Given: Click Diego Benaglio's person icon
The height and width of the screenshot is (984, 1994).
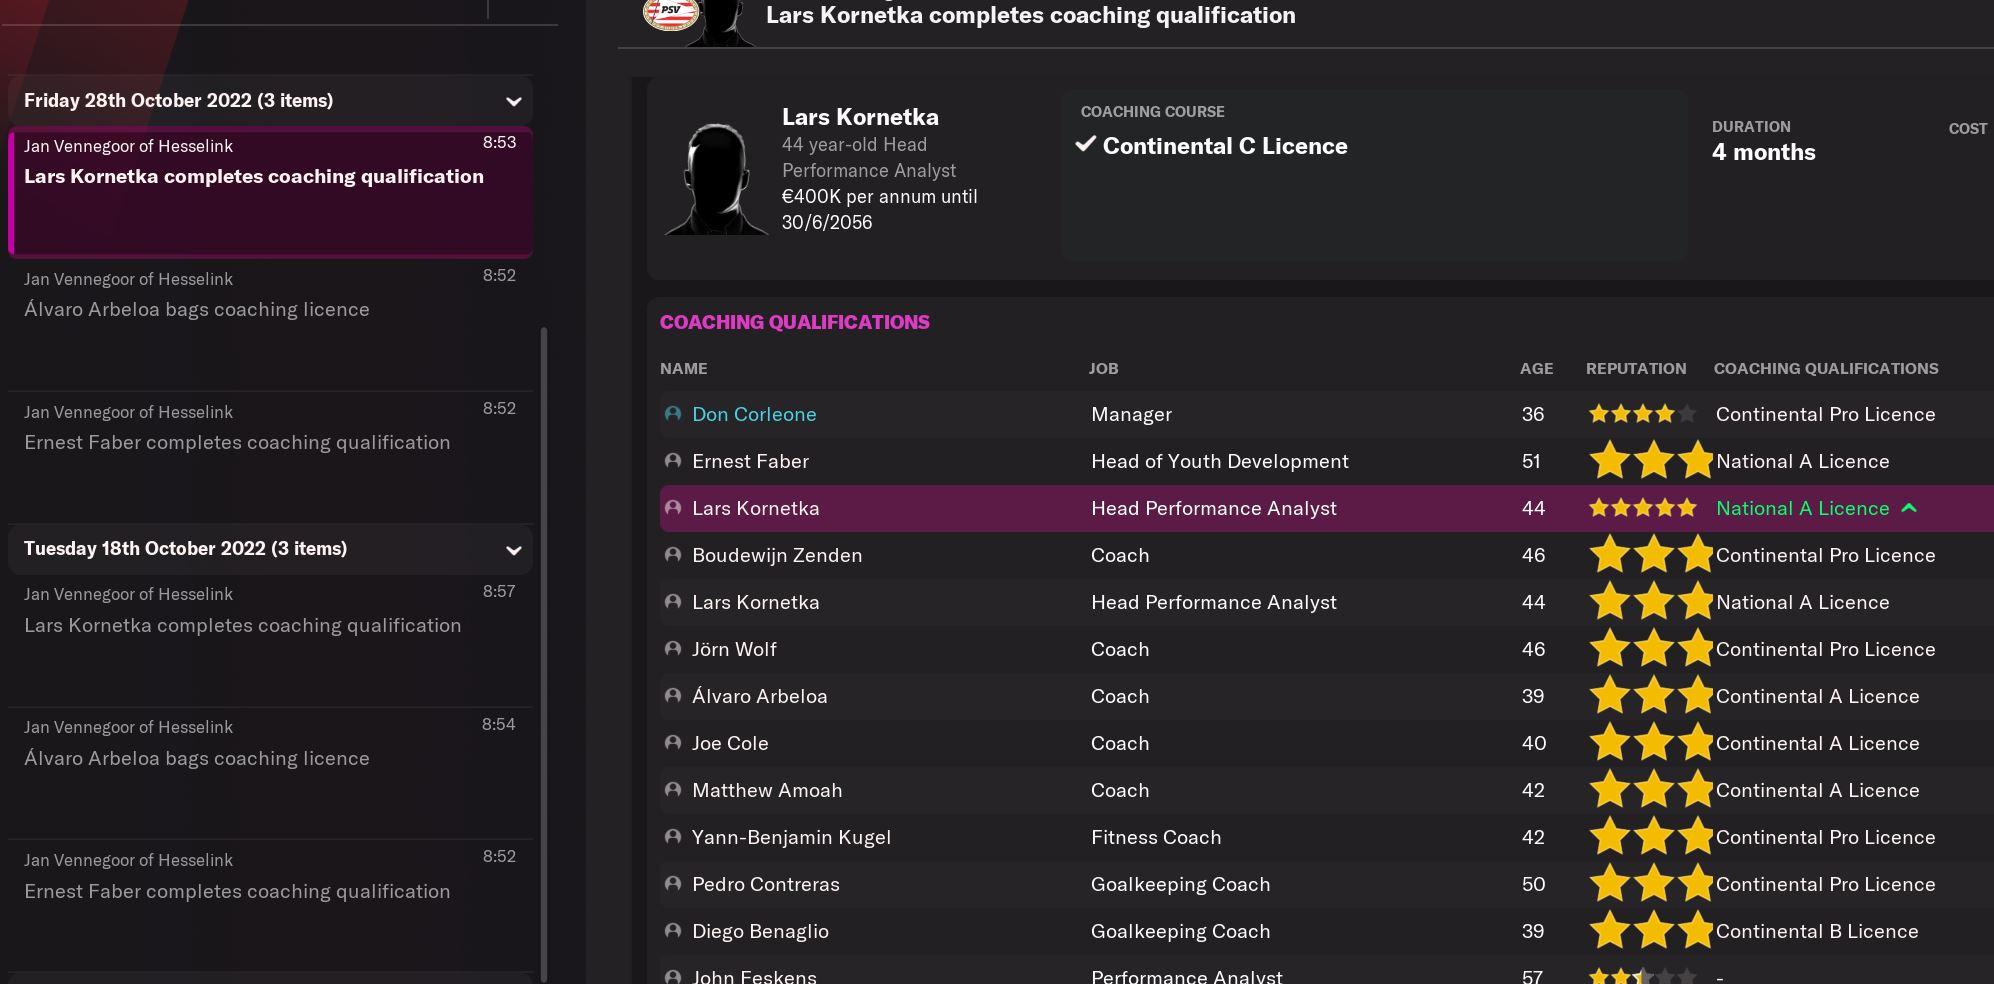Looking at the screenshot, I should click(x=671, y=931).
